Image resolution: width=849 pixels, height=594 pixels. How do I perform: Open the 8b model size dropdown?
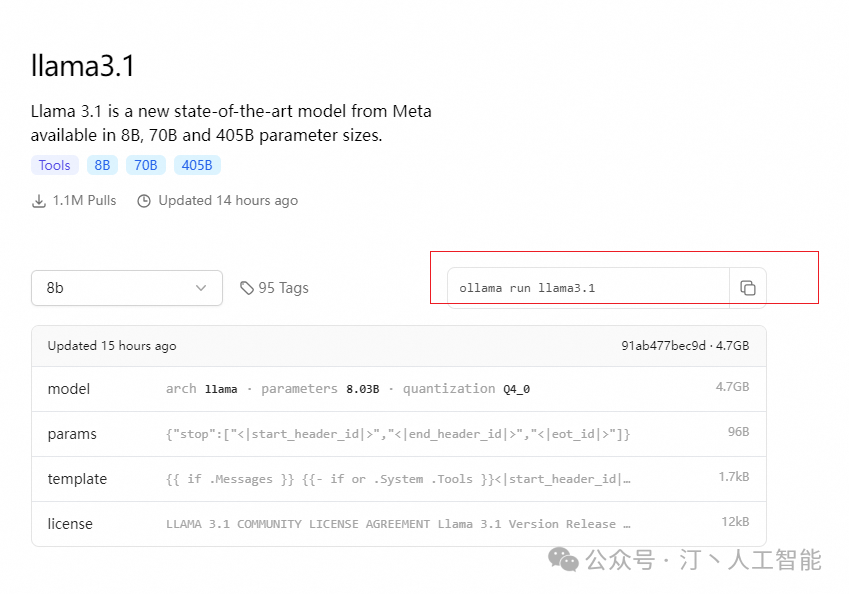click(126, 288)
